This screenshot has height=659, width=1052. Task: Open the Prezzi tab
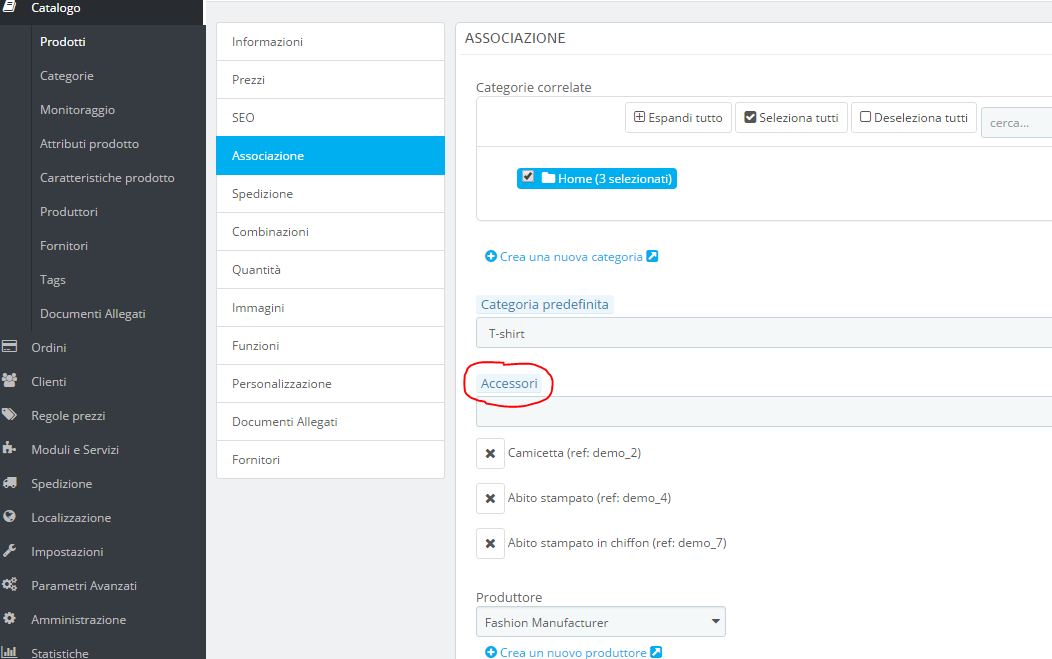coord(330,79)
